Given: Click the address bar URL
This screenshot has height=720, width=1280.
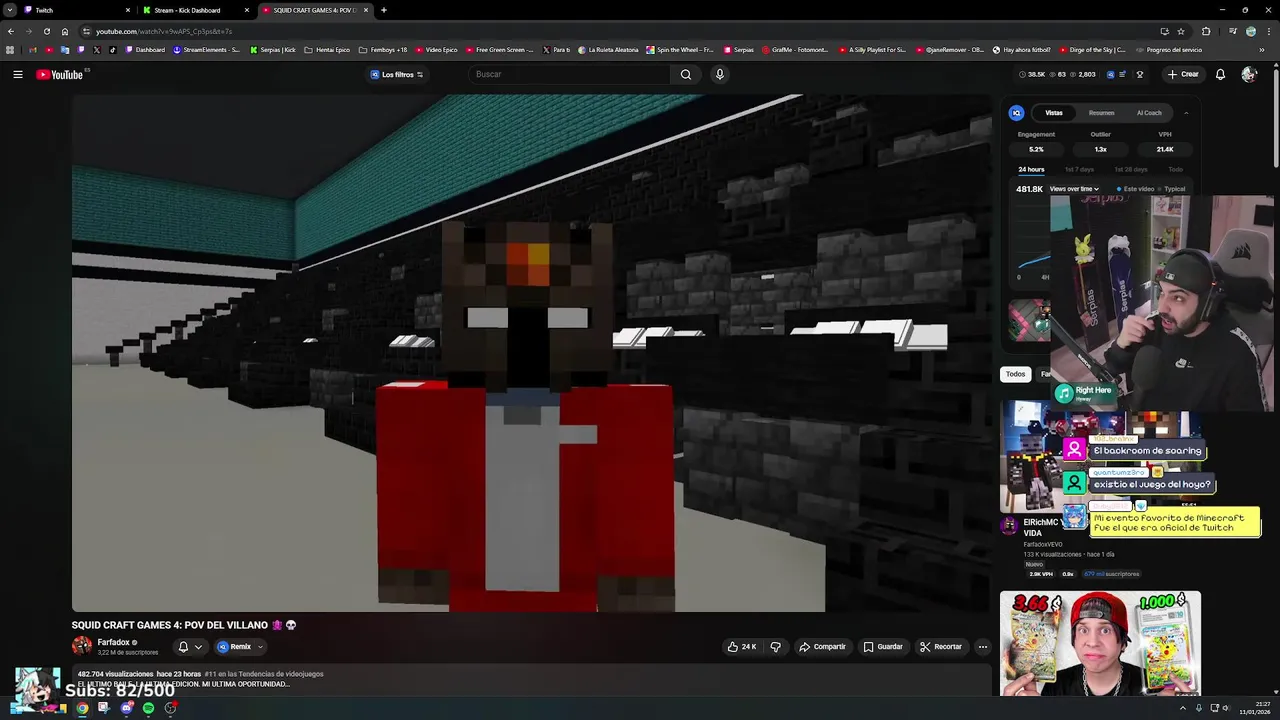Looking at the screenshot, I should point(164,31).
